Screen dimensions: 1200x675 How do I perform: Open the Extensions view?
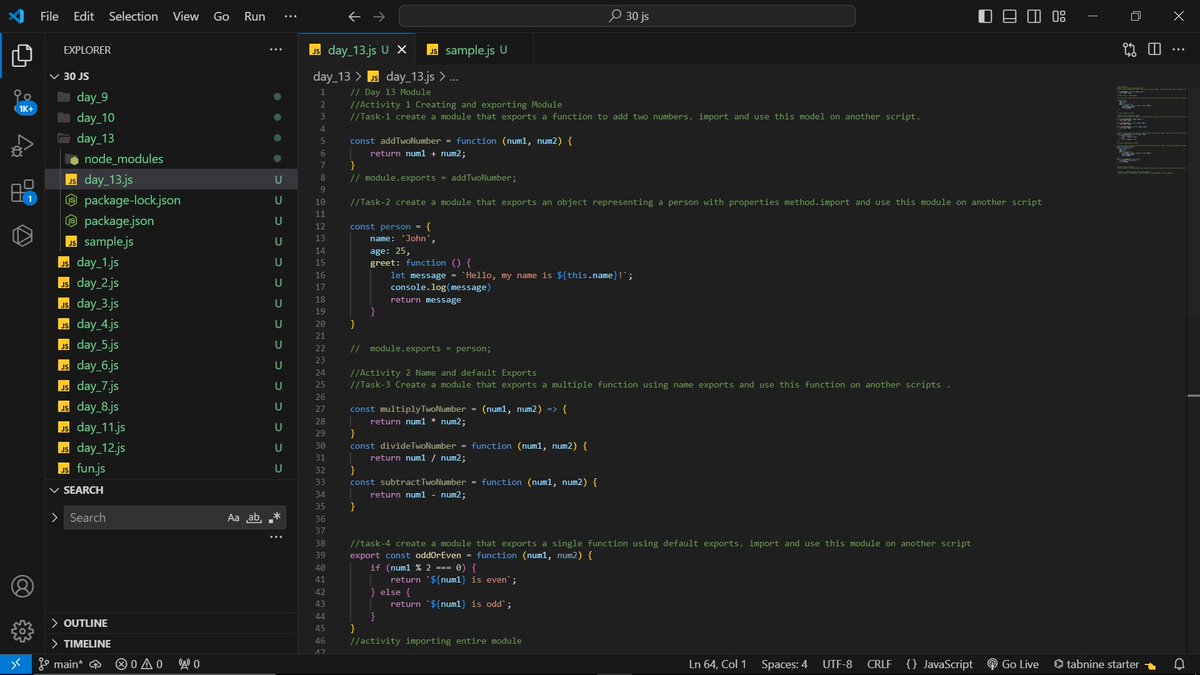[21, 189]
